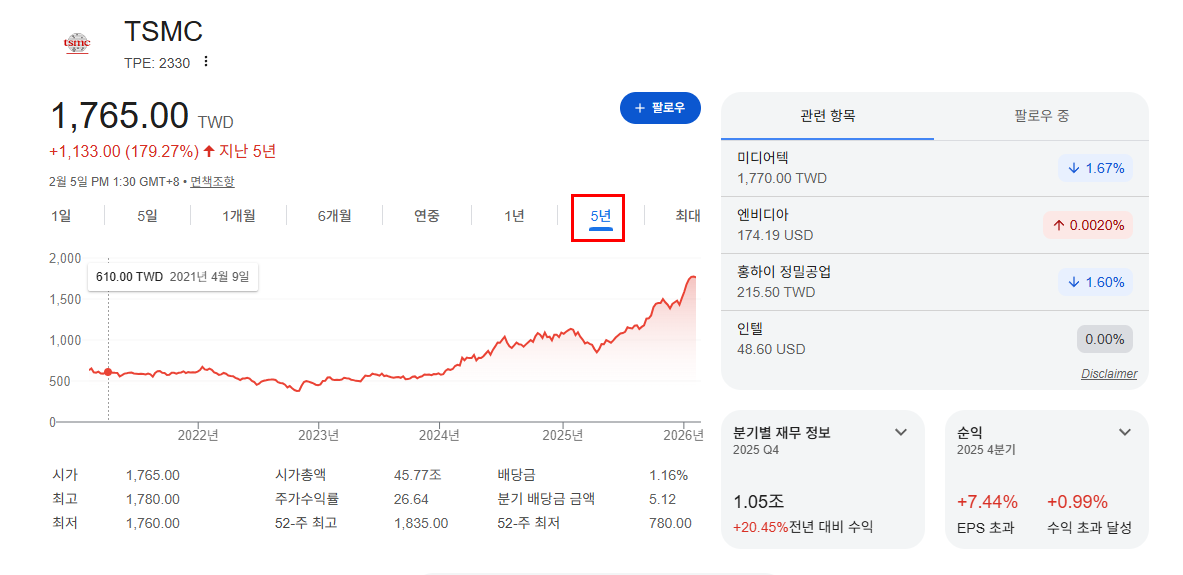Click the TPE: 2330 ticker text
This screenshot has height=575, width=1183.
pos(157,63)
